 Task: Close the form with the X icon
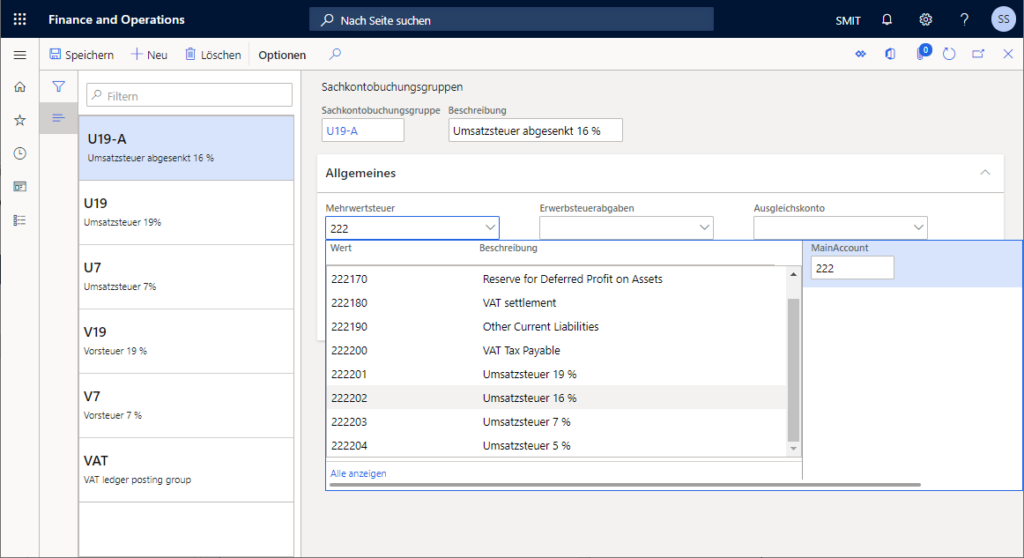click(1008, 54)
